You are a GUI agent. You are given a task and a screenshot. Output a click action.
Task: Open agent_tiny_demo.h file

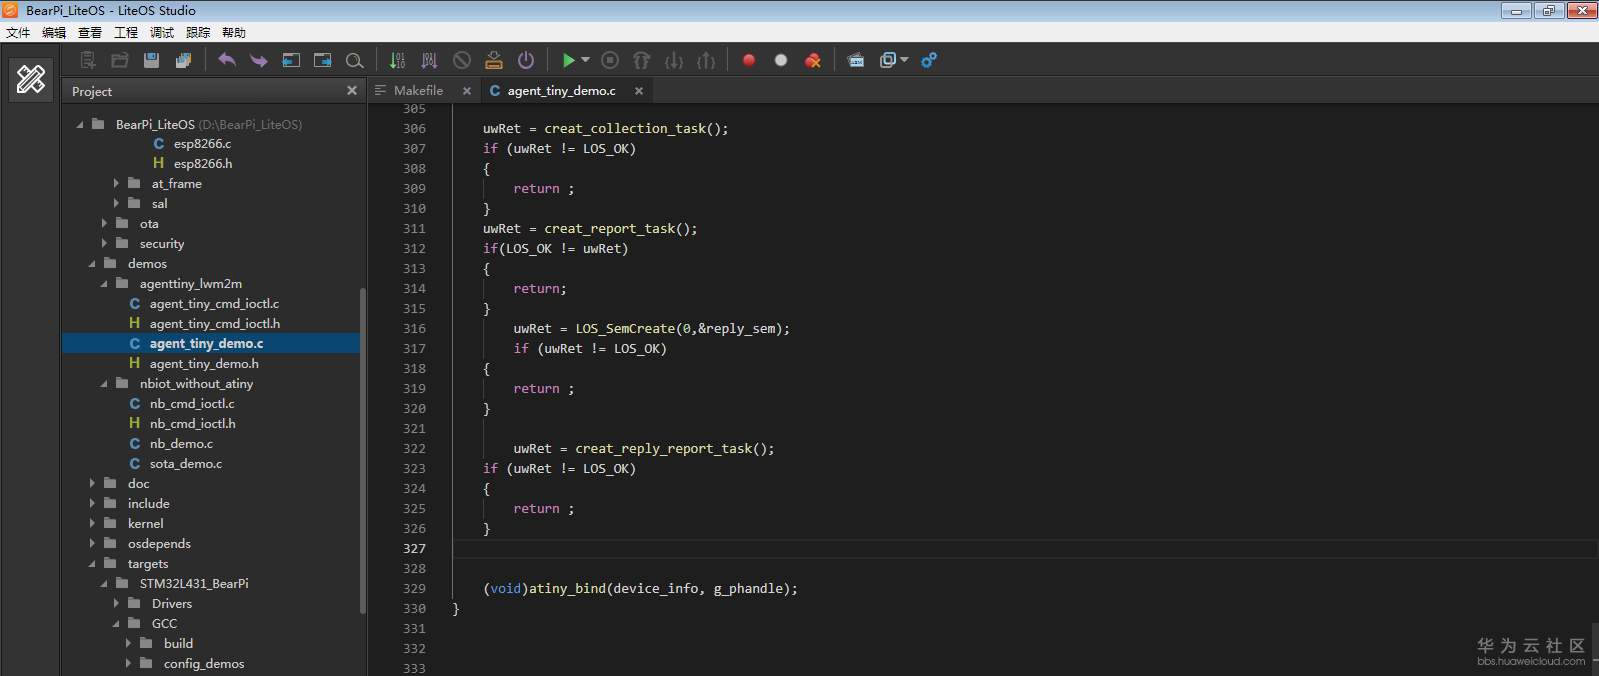click(x=204, y=363)
